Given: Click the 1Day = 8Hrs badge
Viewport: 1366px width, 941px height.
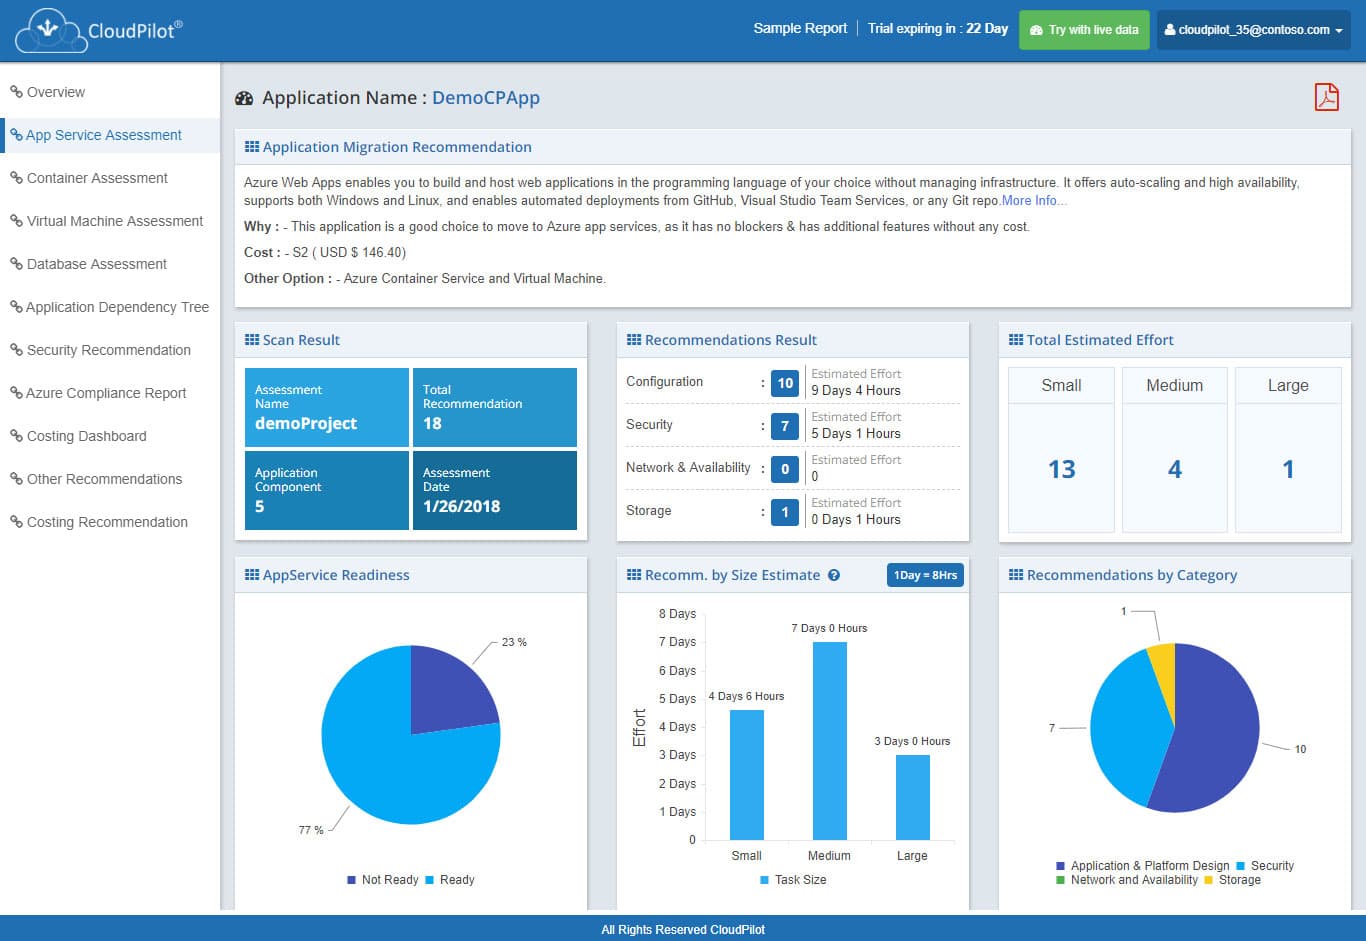Looking at the screenshot, I should click(x=925, y=575).
